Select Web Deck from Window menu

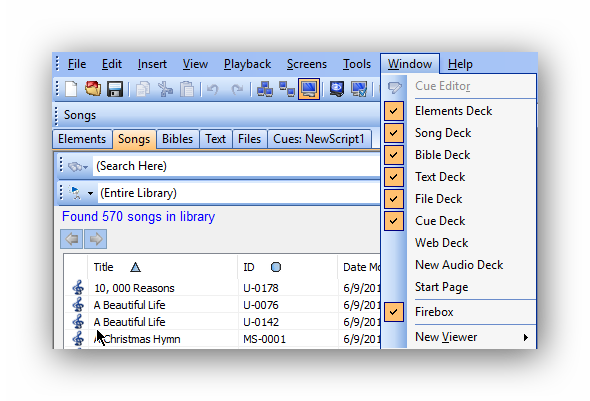(441, 243)
